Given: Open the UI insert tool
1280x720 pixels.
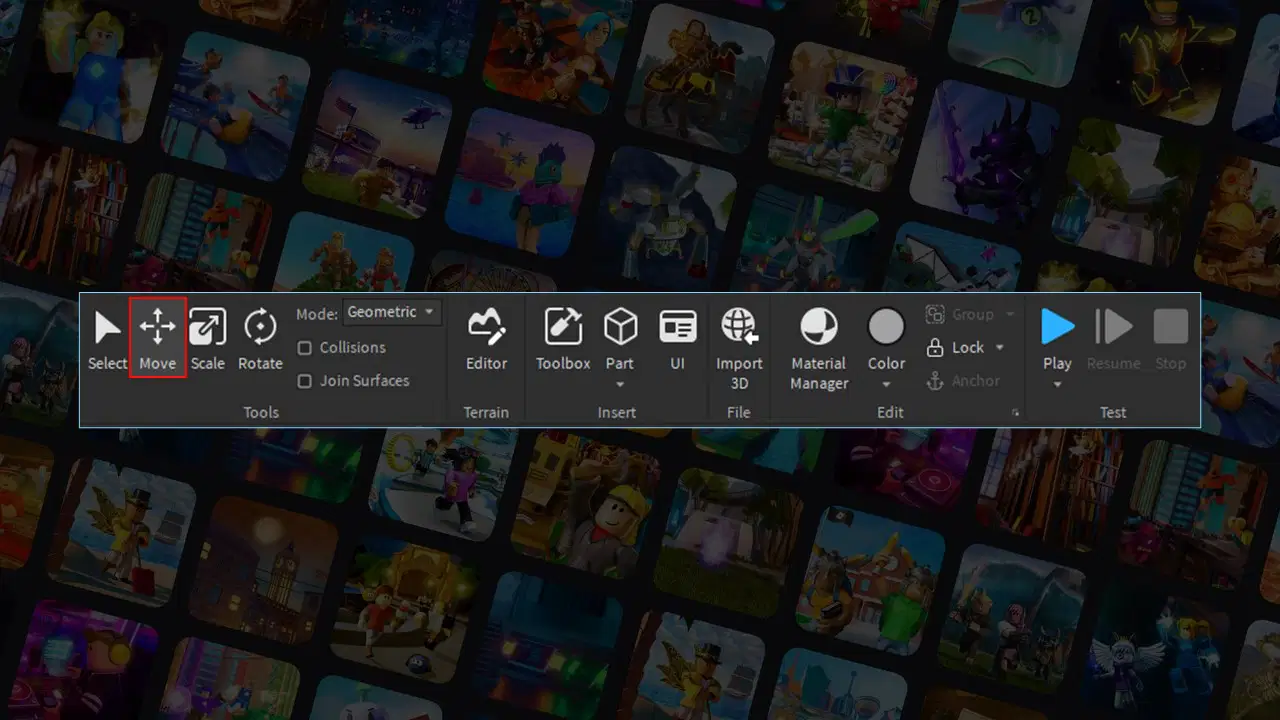Looking at the screenshot, I should pos(677,338).
